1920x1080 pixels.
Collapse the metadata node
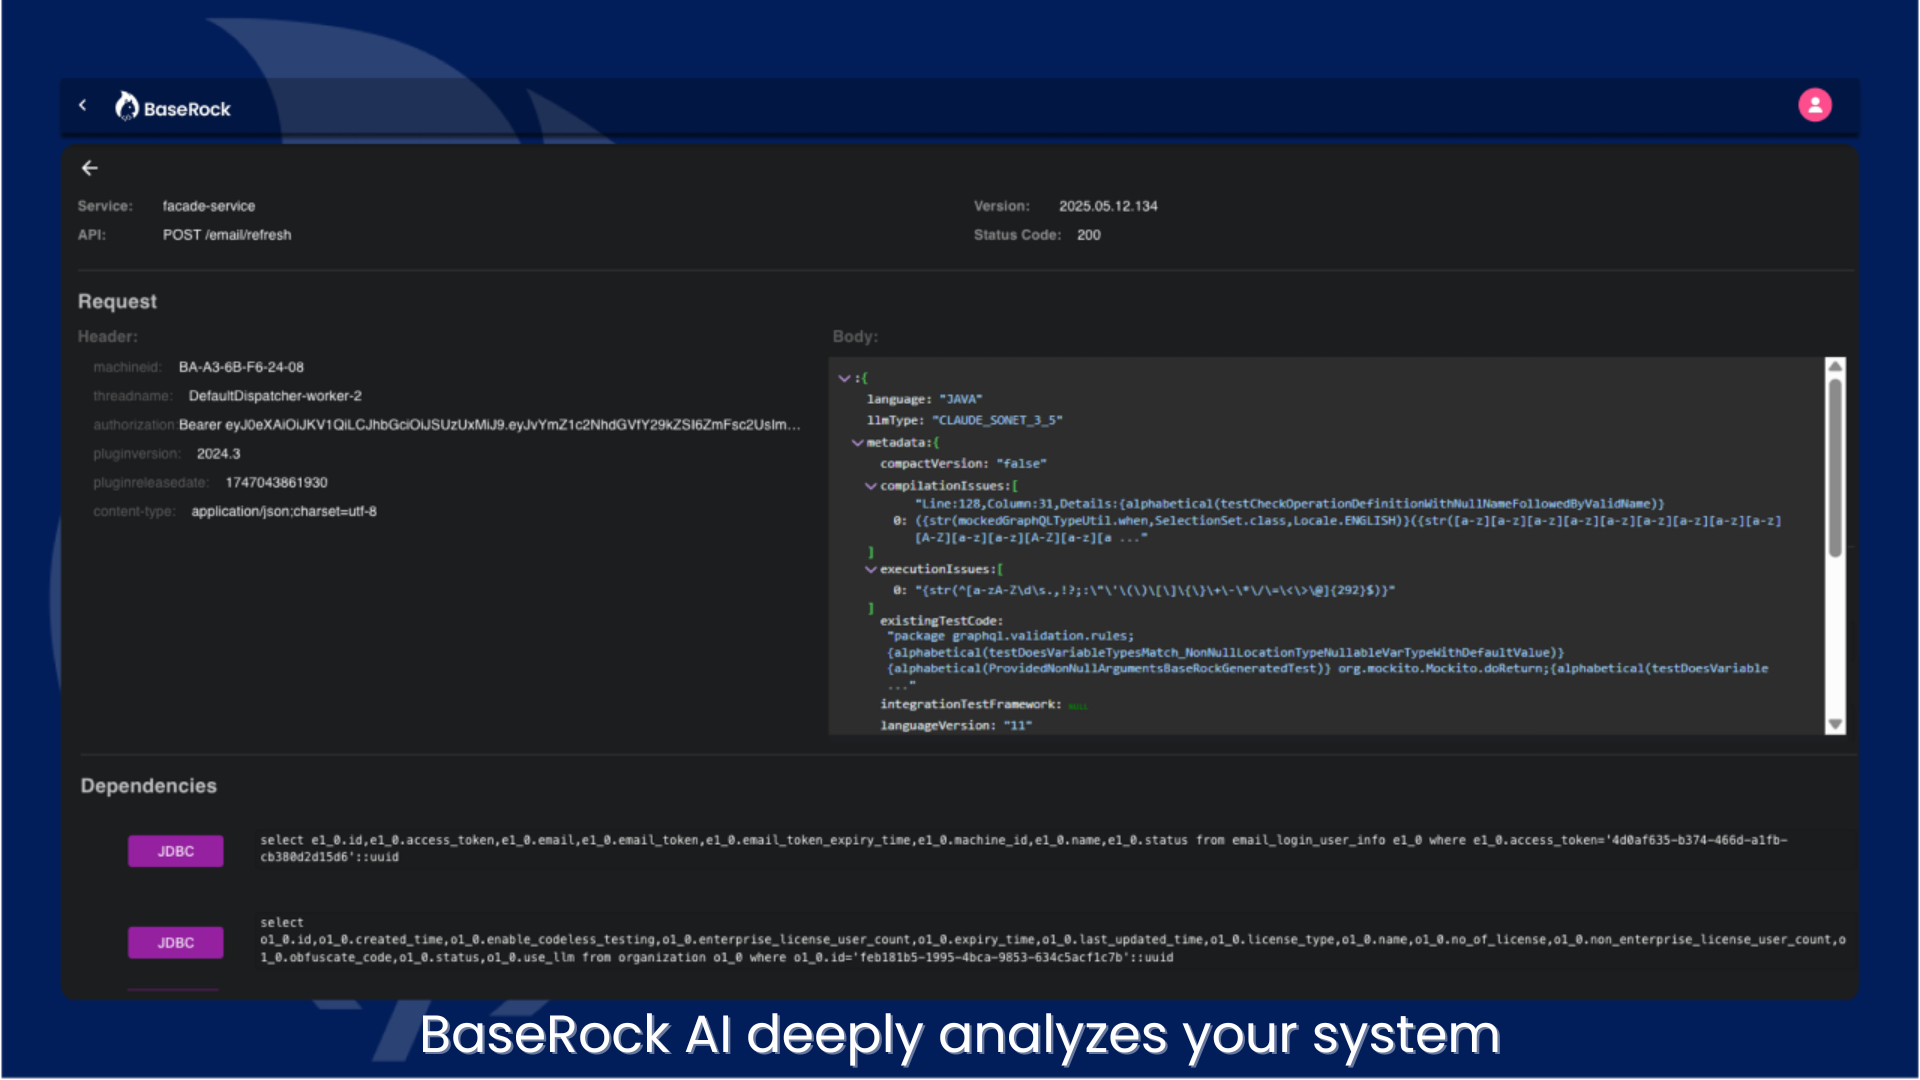tap(857, 442)
